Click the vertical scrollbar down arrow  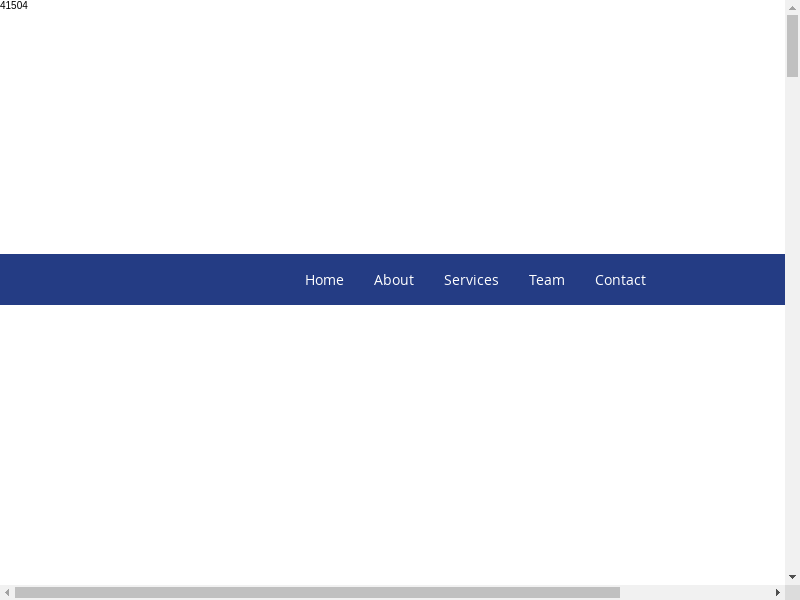coord(792,577)
